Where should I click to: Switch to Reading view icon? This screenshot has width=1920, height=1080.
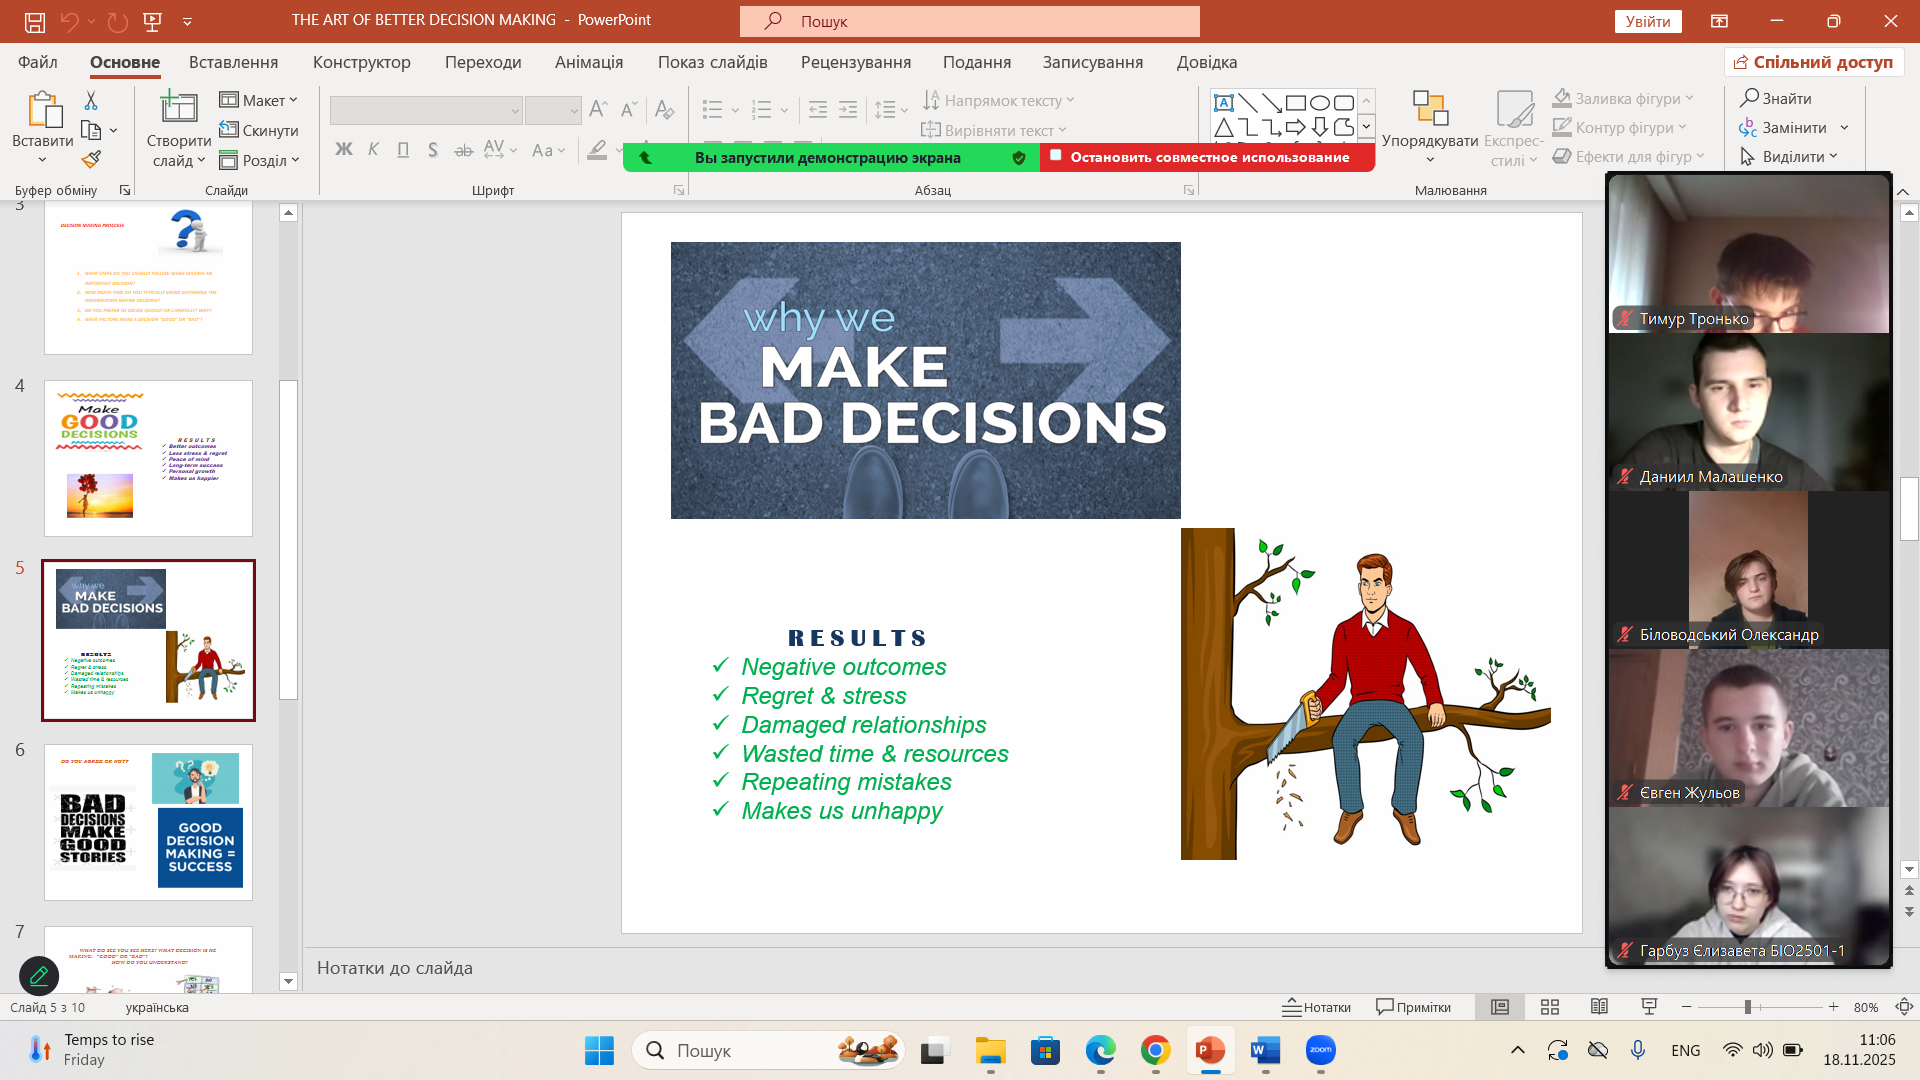[x=1599, y=1007]
